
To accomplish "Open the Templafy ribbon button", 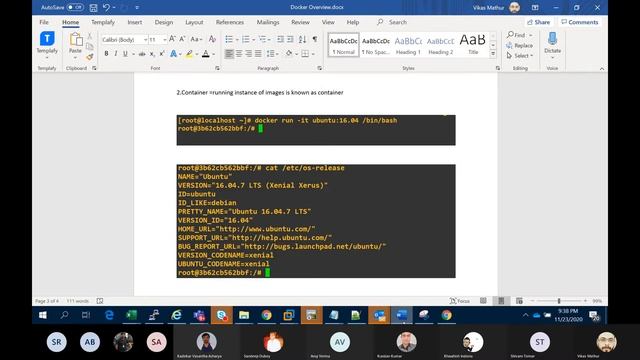I will pyautogui.click(x=47, y=45).
